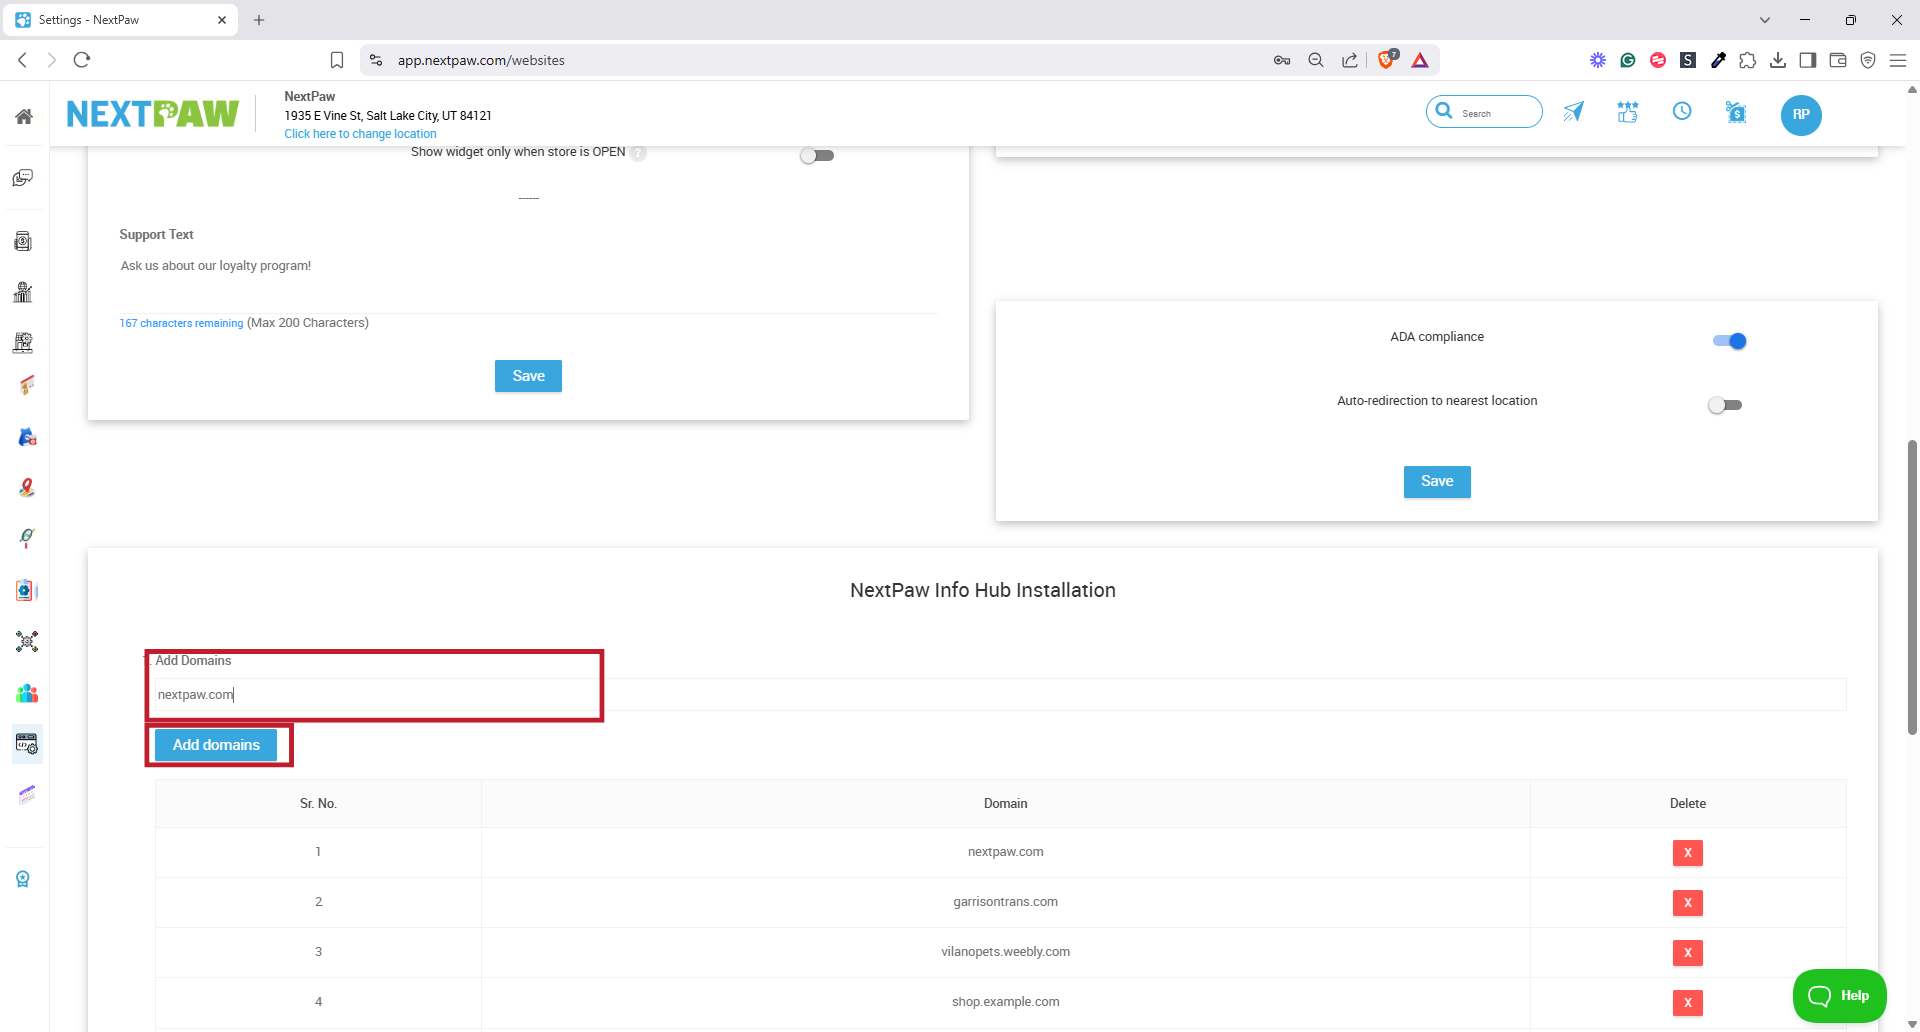Open the network nodes sidebar icon
Viewport: 1920px width, 1032px height.
pyautogui.click(x=27, y=641)
